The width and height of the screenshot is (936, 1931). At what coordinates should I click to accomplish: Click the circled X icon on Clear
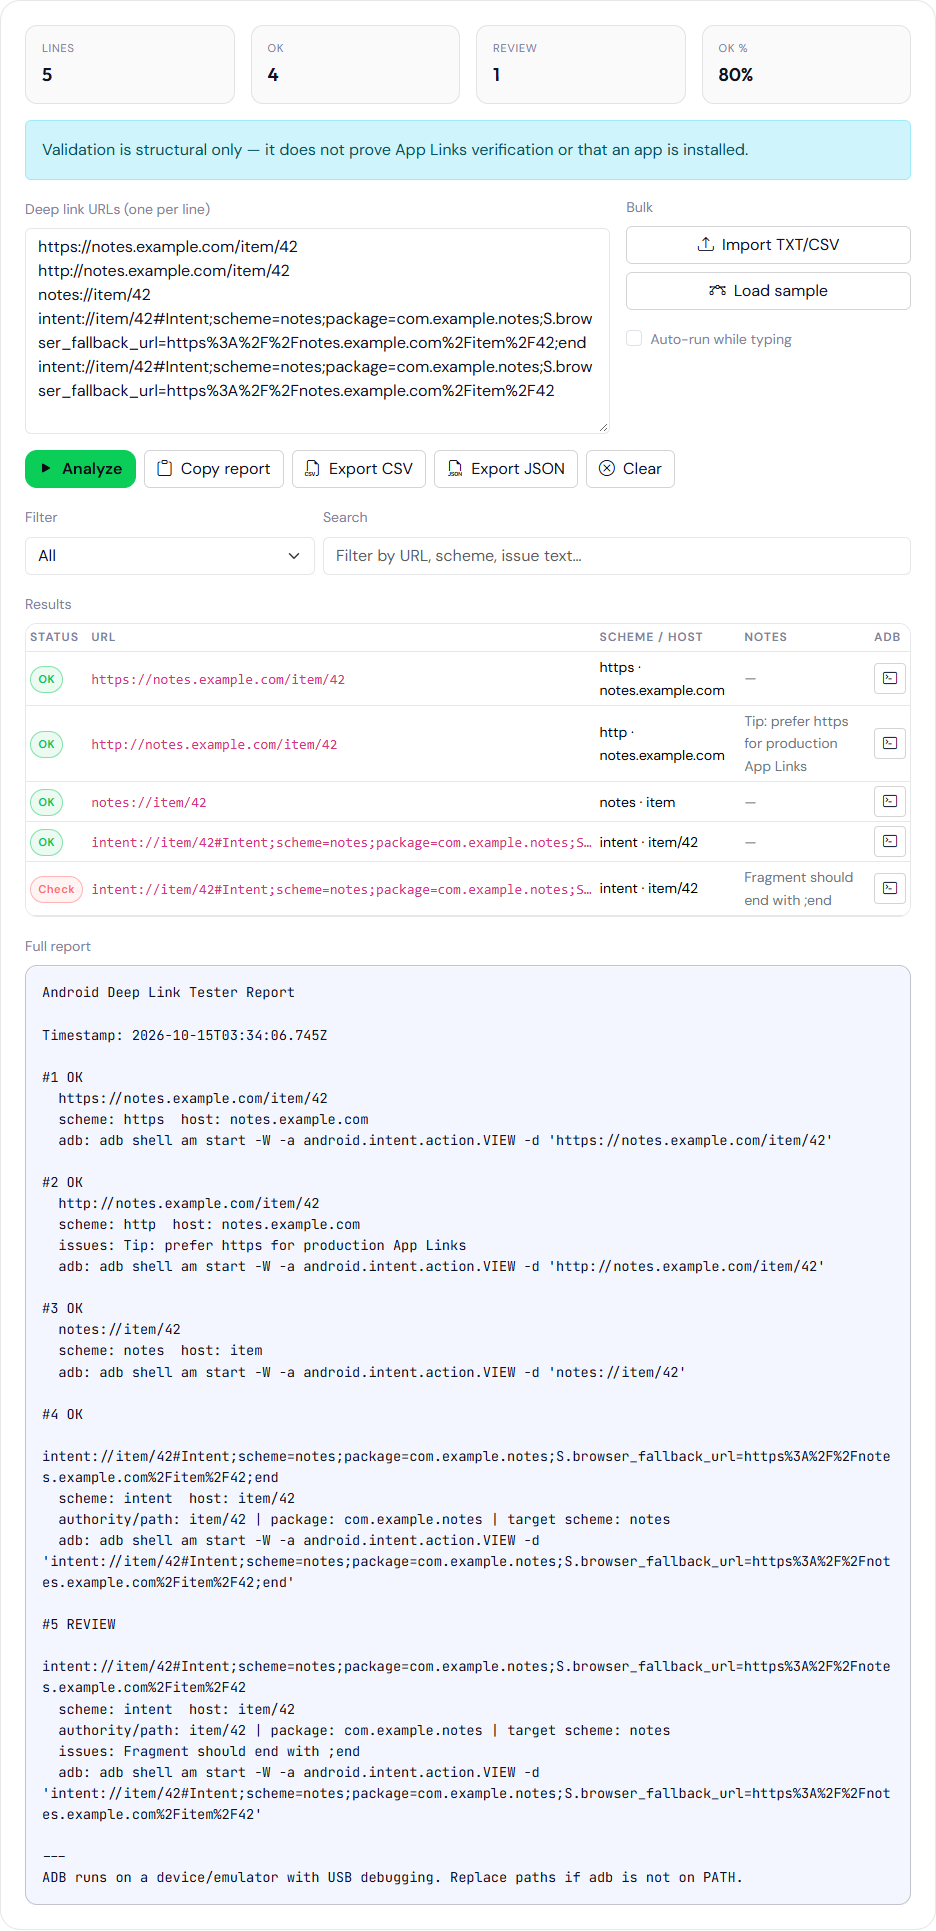point(606,468)
